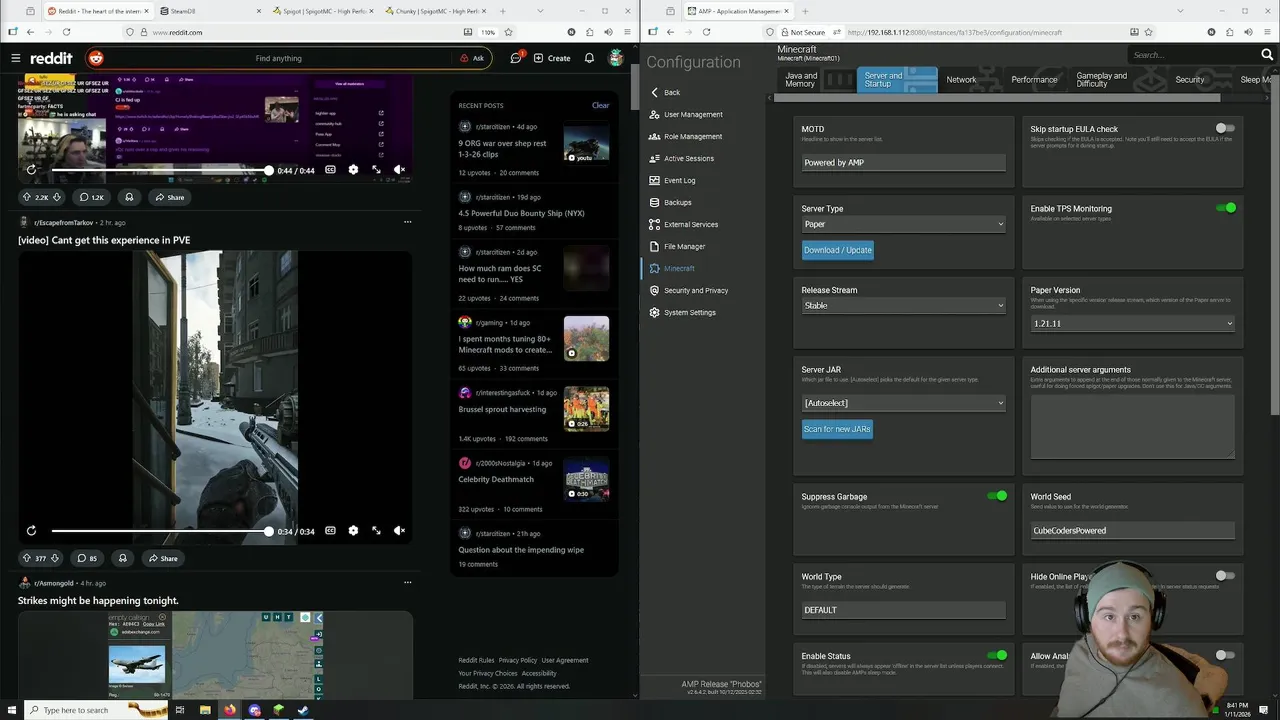This screenshot has height=720, width=1280.
Task: Toggle Enable TPS Monitoring switch
Action: pyautogui.click(x=1225, y=208)
